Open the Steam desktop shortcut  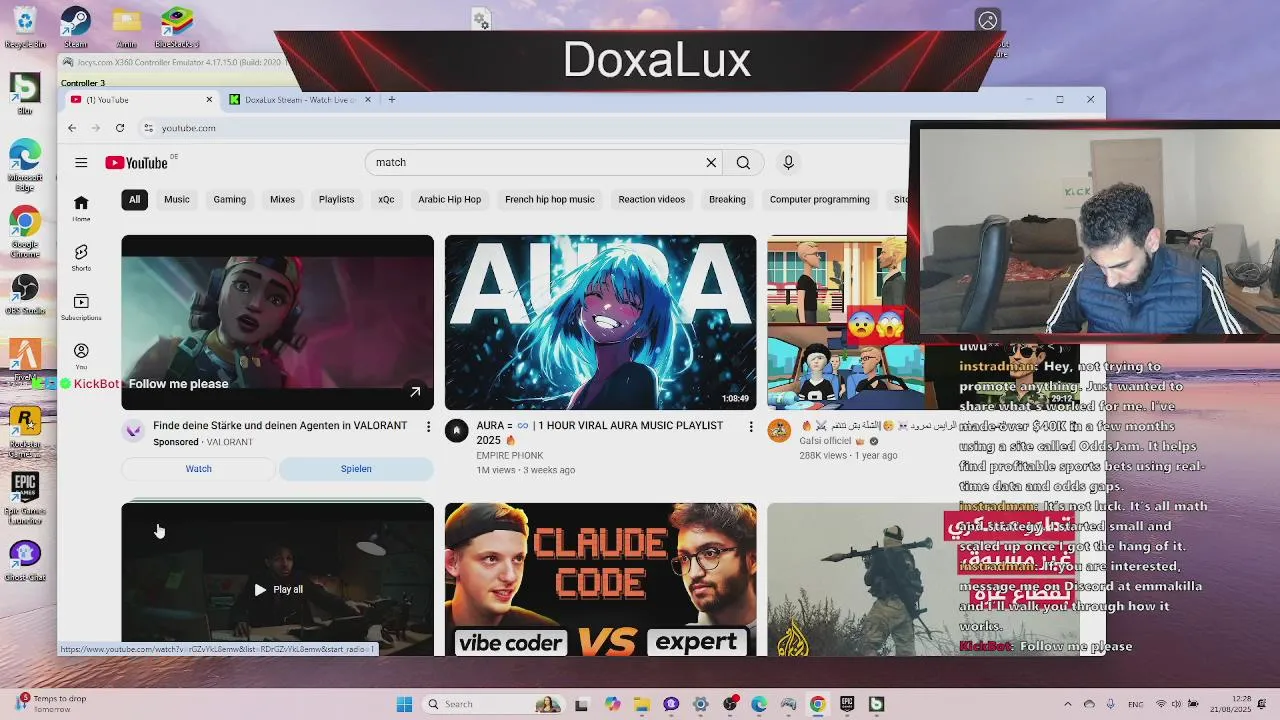(x=76, y=27)
